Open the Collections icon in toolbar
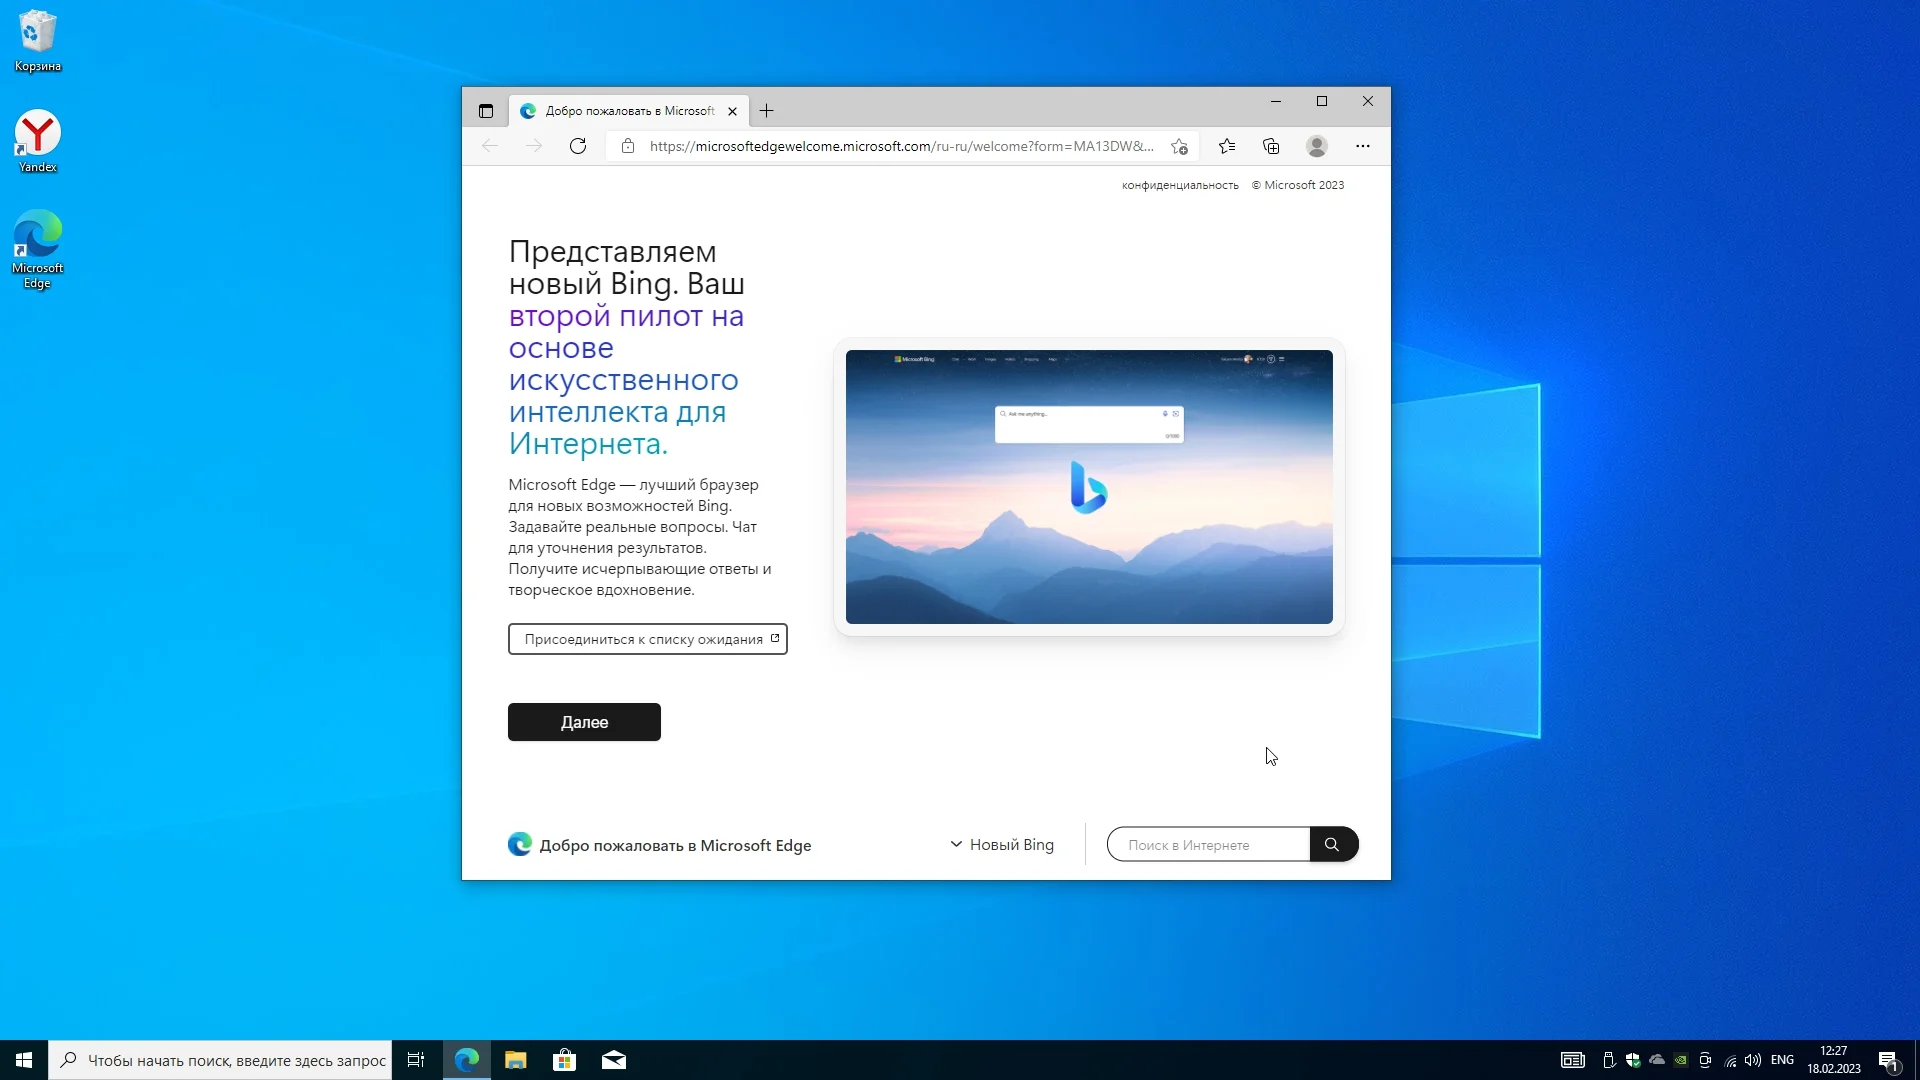The image size is (1920, 1080). [x=1271, y=146]
